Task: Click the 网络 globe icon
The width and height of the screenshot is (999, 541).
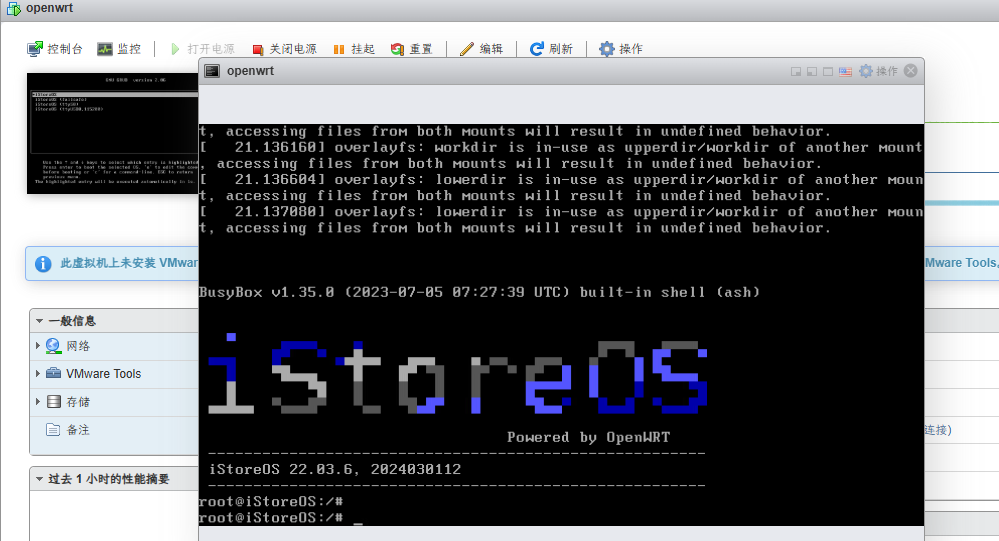Action: (54, 346)
